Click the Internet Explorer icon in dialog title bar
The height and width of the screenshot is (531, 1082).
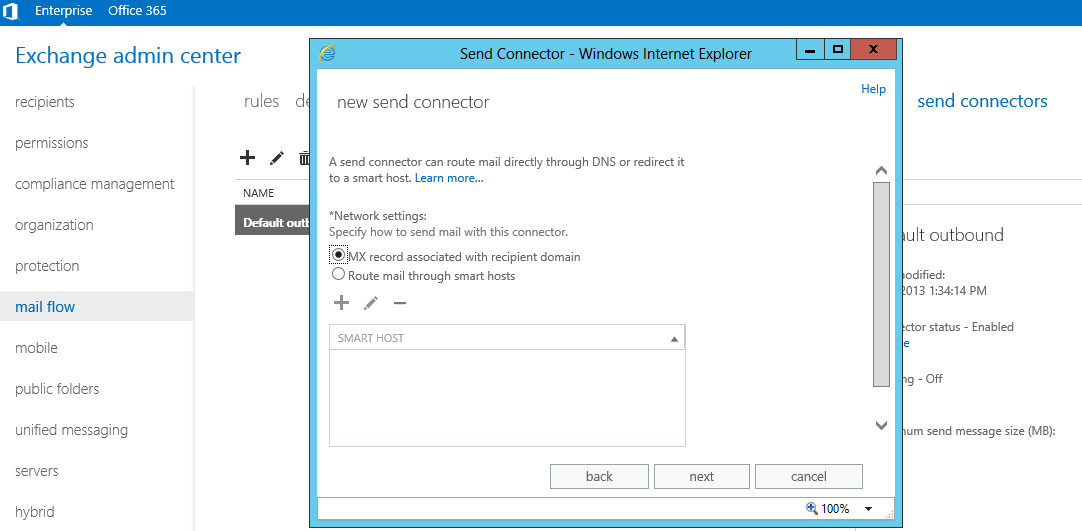point(327,53)
